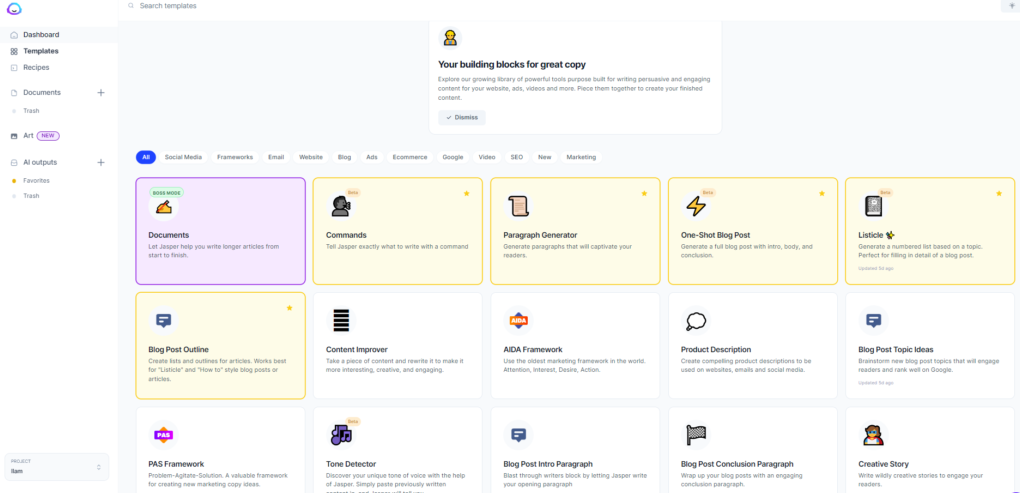This screenshot has height=493, width=1020.
Task: Open the Blog Post Outline icon
Action: (163, 321)
